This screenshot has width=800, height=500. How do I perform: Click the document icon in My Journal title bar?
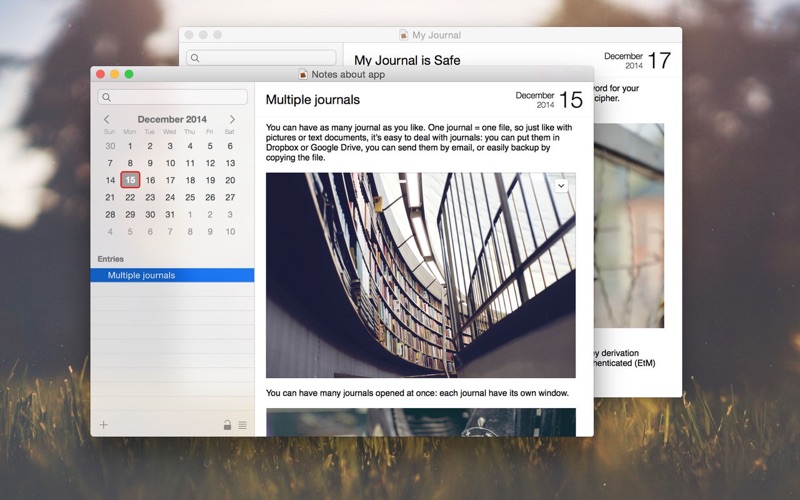click(x=404, y=35)
